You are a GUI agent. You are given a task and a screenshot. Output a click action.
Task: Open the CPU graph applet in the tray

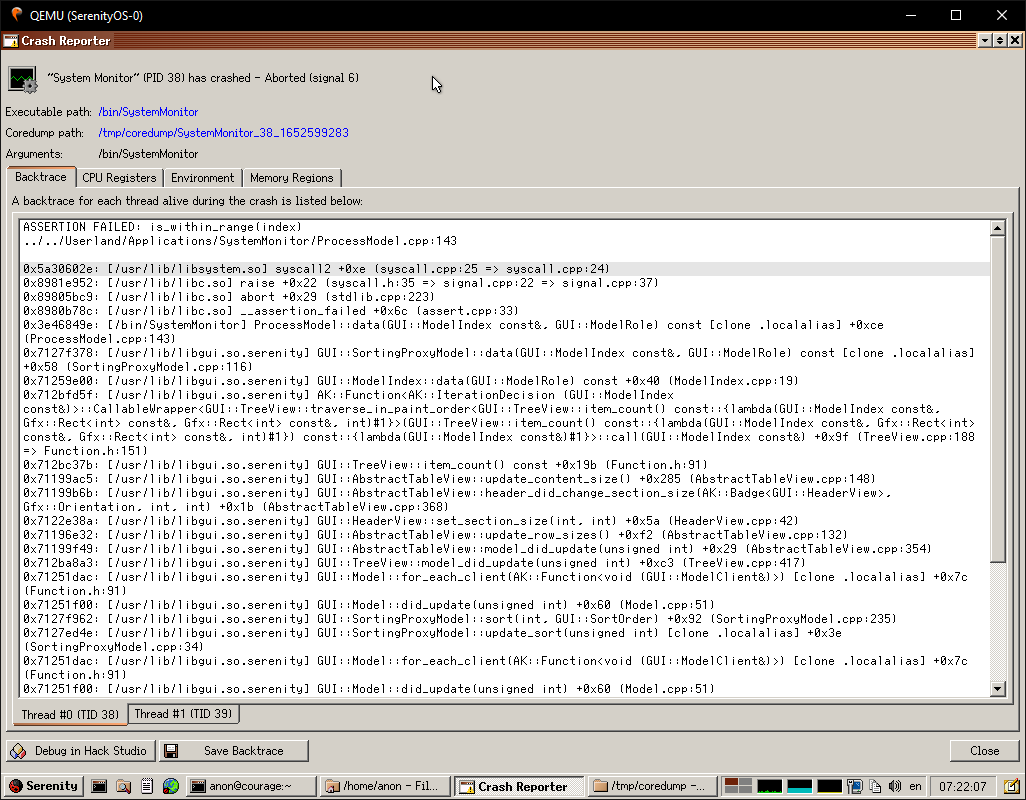tap(770, 787)
